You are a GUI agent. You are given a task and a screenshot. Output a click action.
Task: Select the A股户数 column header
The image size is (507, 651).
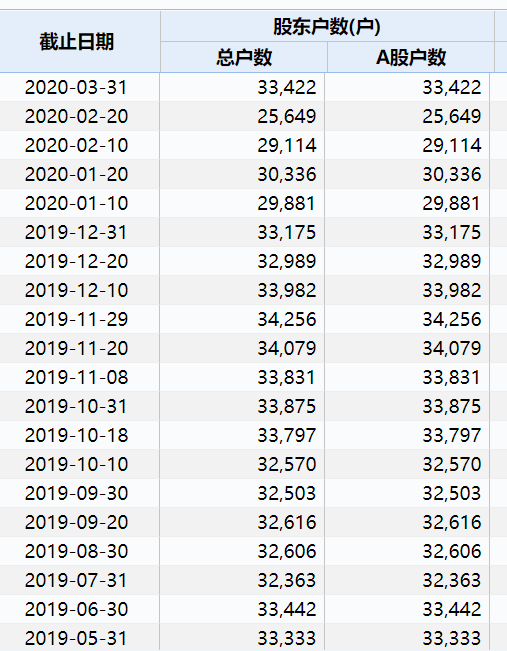411,57
